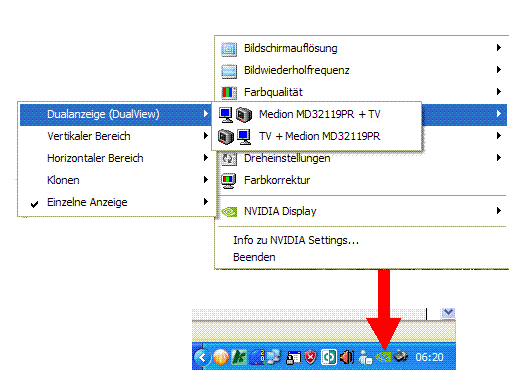Image resolution: width=512 pixels, height=384 pixels.
Task: Select Einzelne Anzeige menu entry
Action: click(x=115, y=202)
